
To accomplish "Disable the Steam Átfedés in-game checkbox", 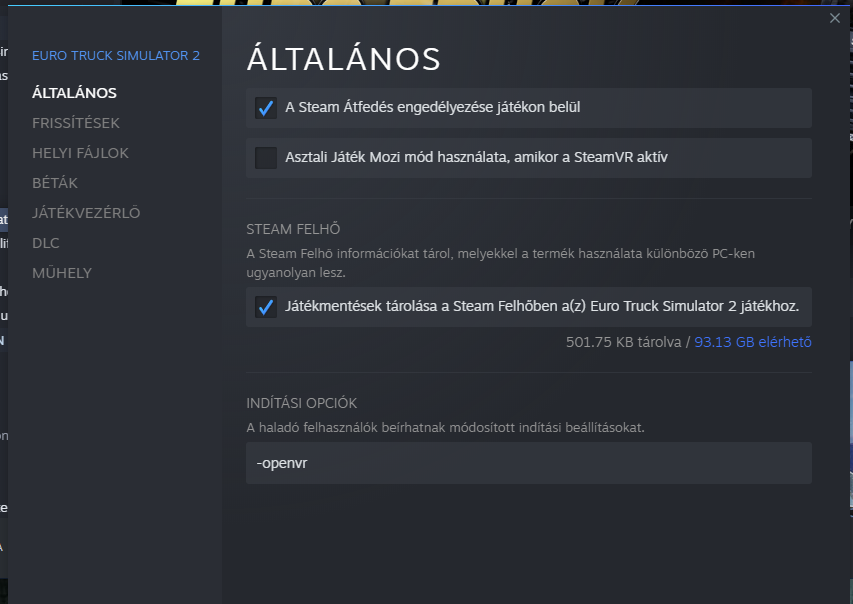I will coord(266,108).
